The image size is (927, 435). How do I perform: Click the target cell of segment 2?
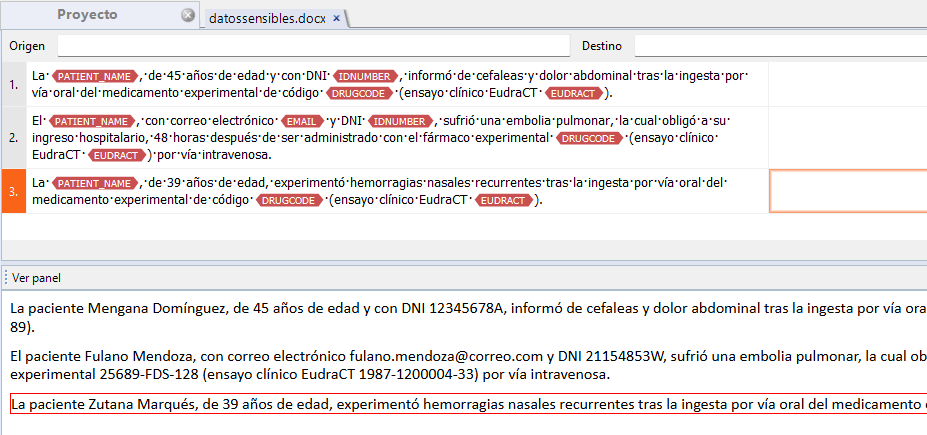(848, 138)
